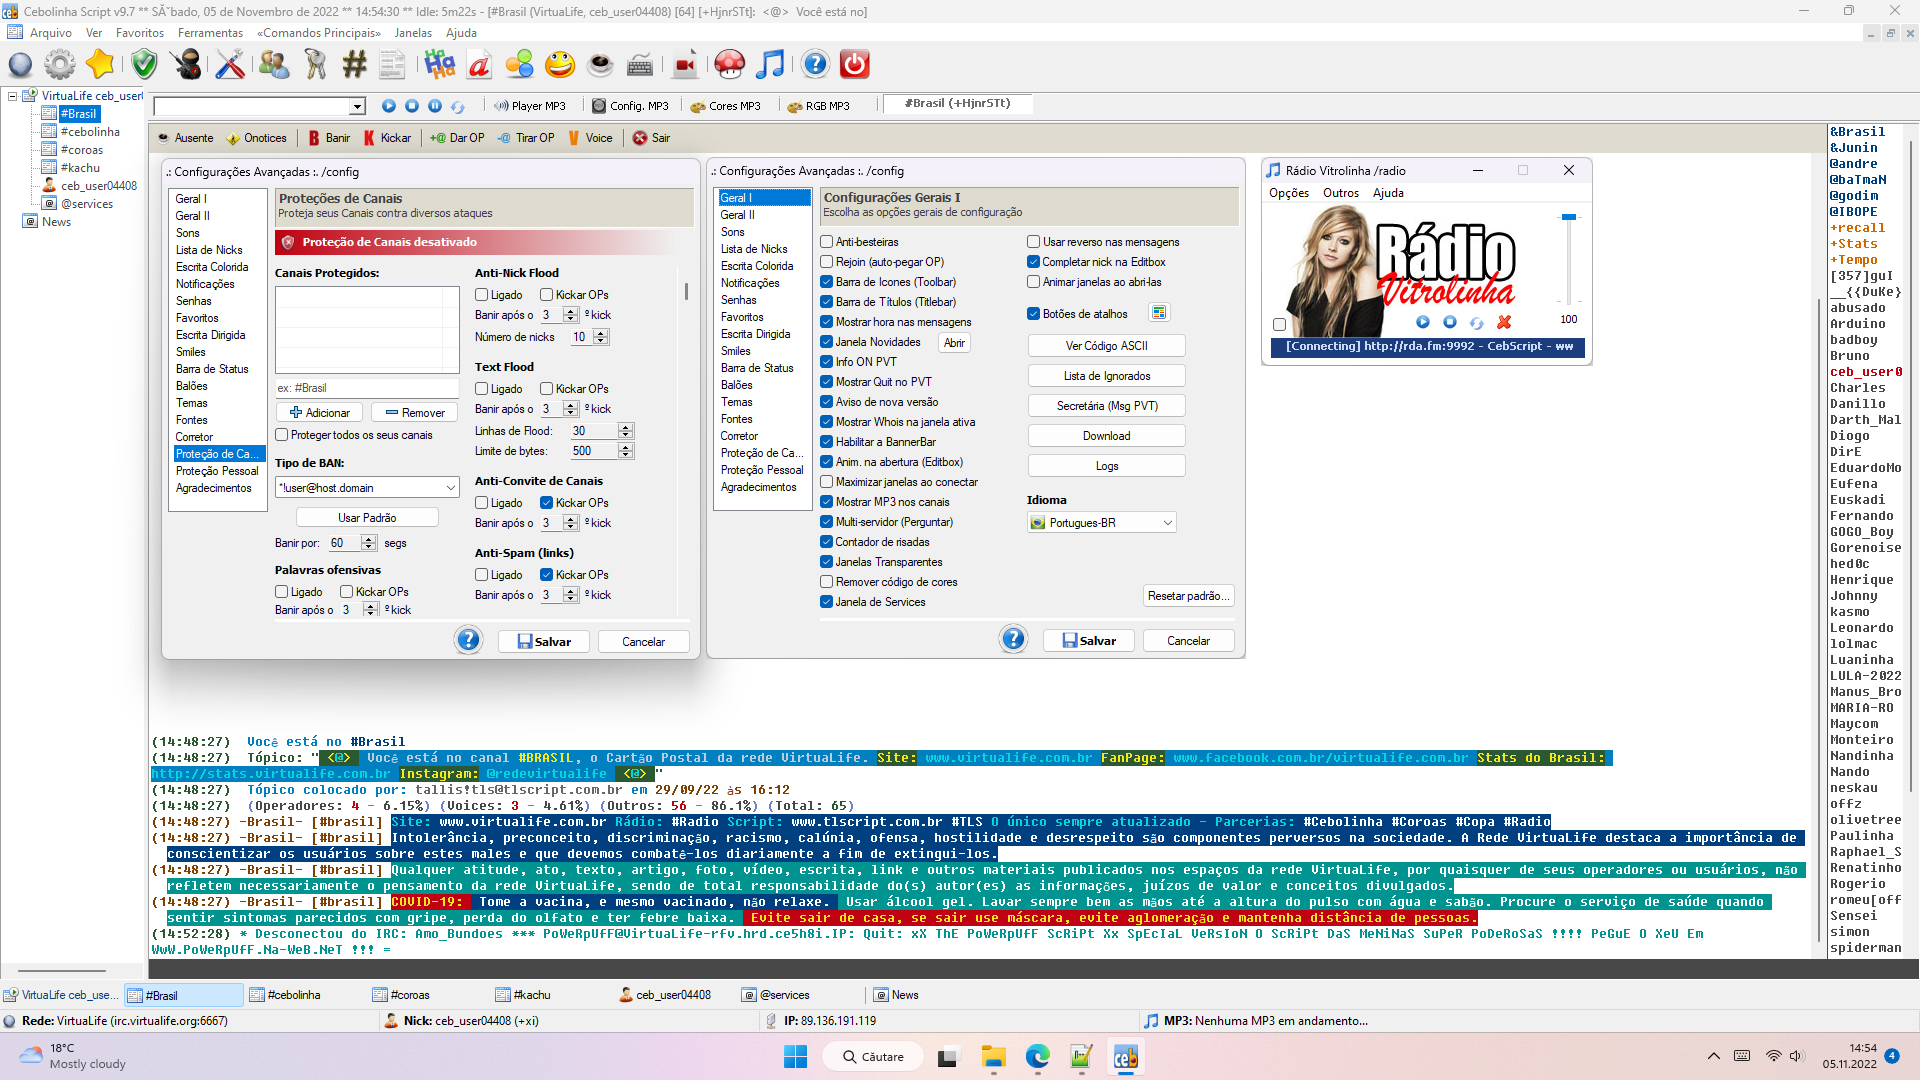Click the globe connect icon in toolbar
The width and height of the screenshot is (1920, 1080).
tap(20, 65)
